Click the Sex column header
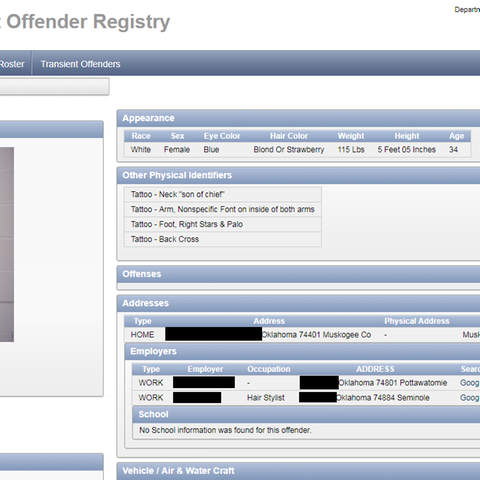Viewport: 480px width, 480px height. [177, 136]
